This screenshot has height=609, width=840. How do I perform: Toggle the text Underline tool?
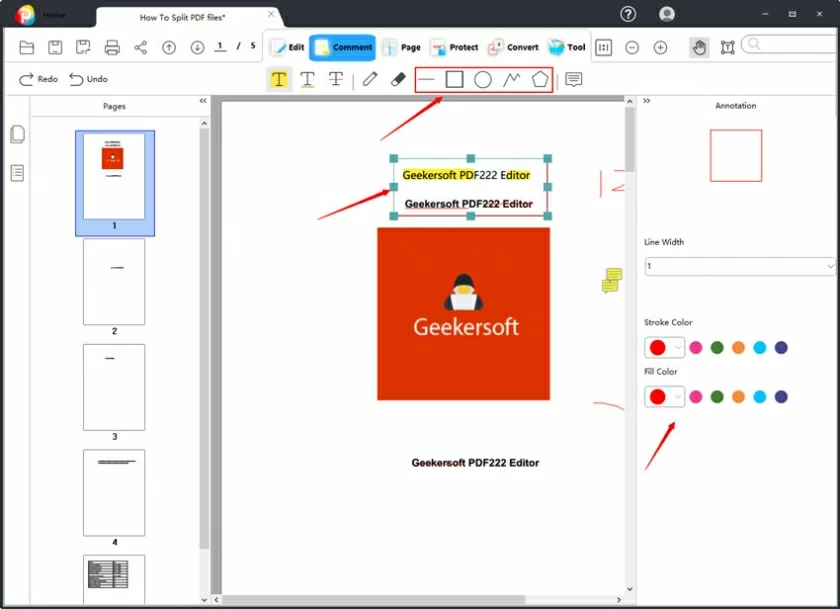coord(307,79)
